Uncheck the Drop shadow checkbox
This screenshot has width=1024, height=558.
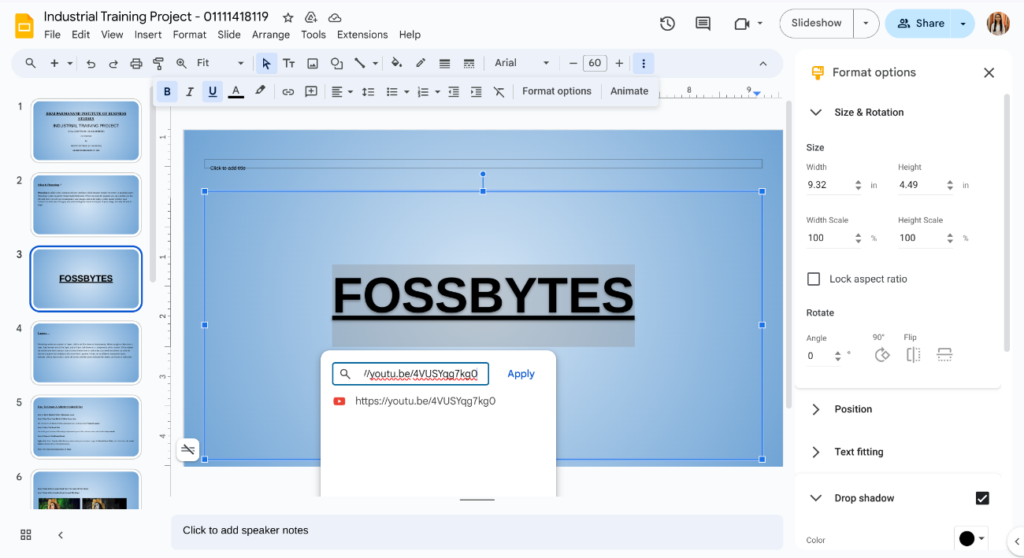tap(982, 498)
